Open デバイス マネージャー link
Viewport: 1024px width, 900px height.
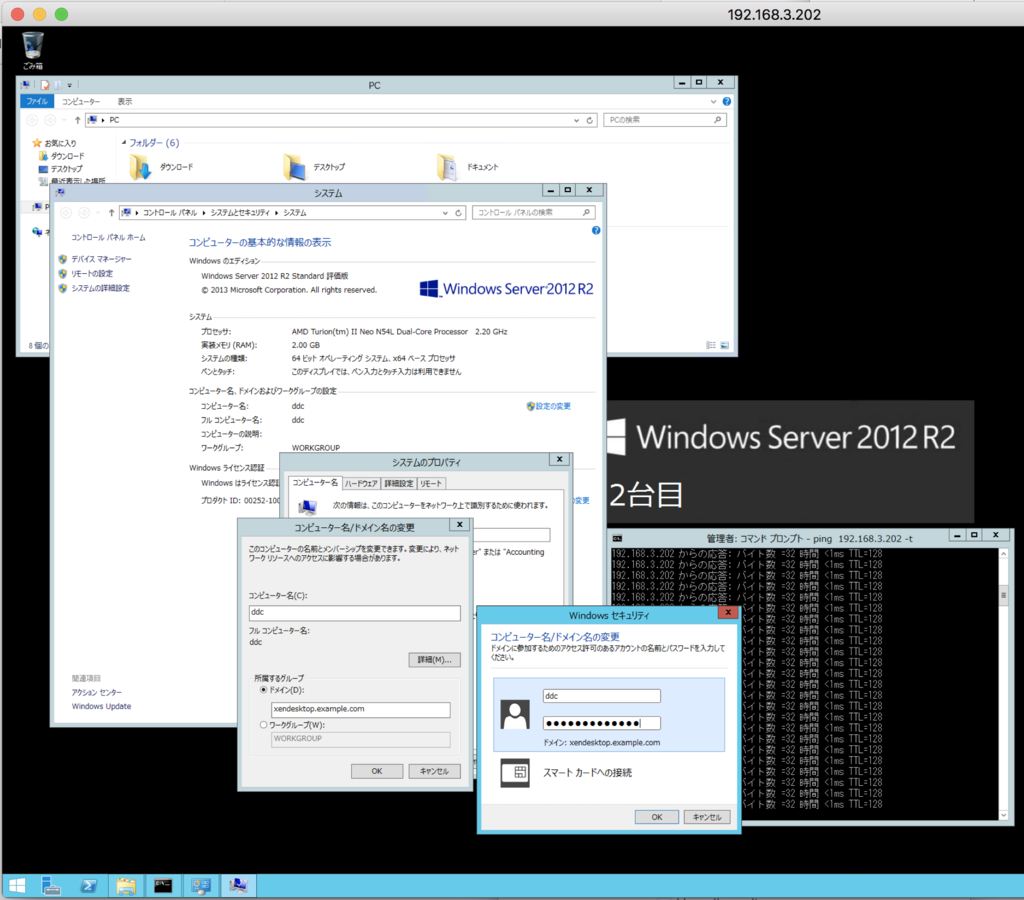[x=101, y=259]
